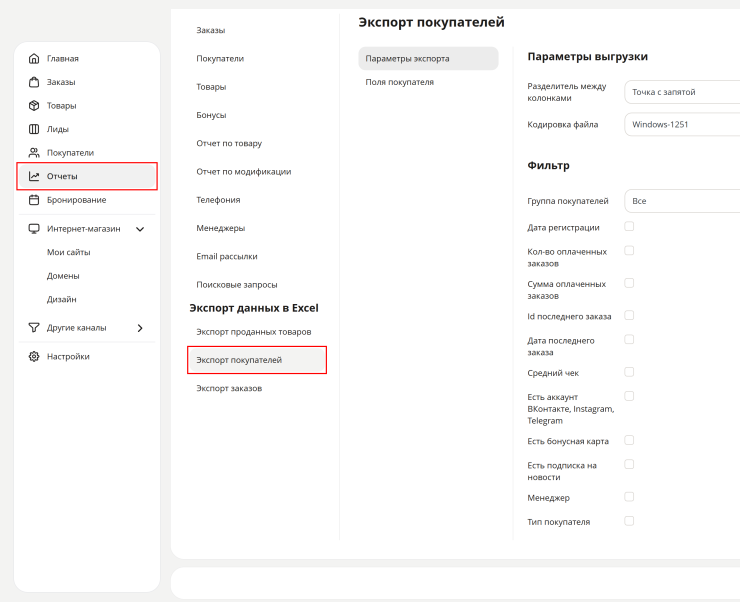Enable the Есть бонусная карта checkbox
This screenshot has height=602, width=740.
(629, 440)
